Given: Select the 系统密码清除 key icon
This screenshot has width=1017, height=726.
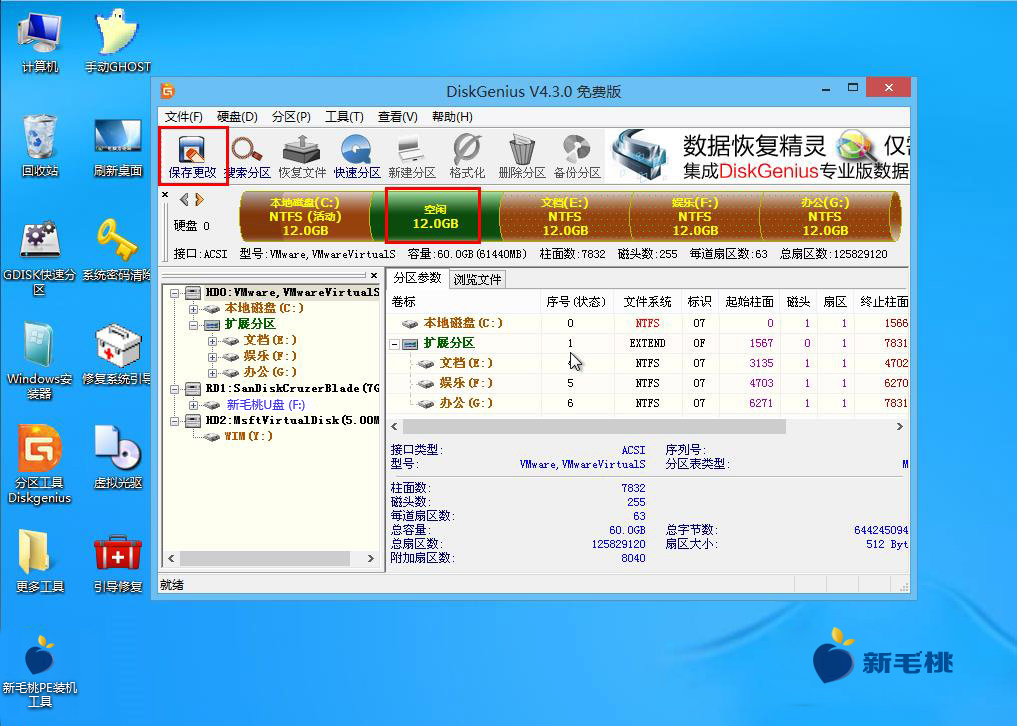Looking at the screenshot, I should [117, 250].
